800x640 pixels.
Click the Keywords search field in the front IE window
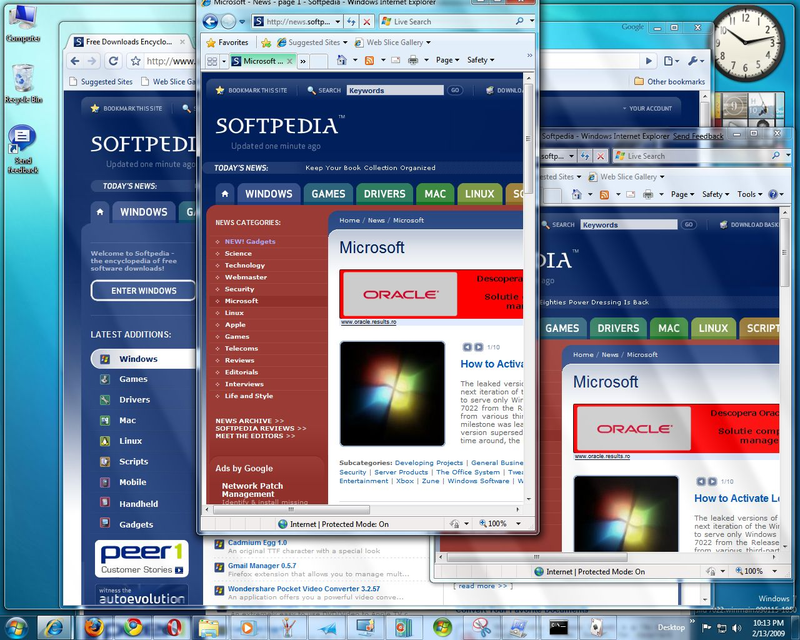click(x=395, y=90)
